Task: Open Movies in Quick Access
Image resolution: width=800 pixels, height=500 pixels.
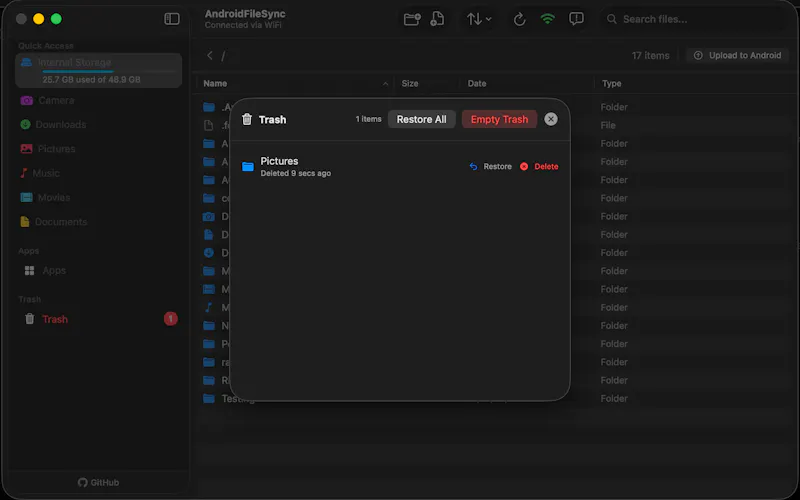Action: pos(98,197)
